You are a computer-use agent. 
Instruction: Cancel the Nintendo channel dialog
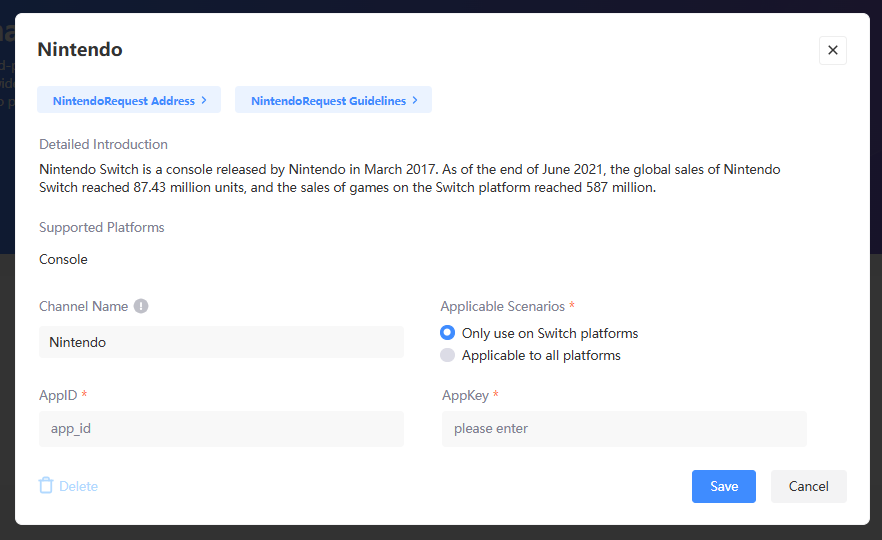pos(808,486)
